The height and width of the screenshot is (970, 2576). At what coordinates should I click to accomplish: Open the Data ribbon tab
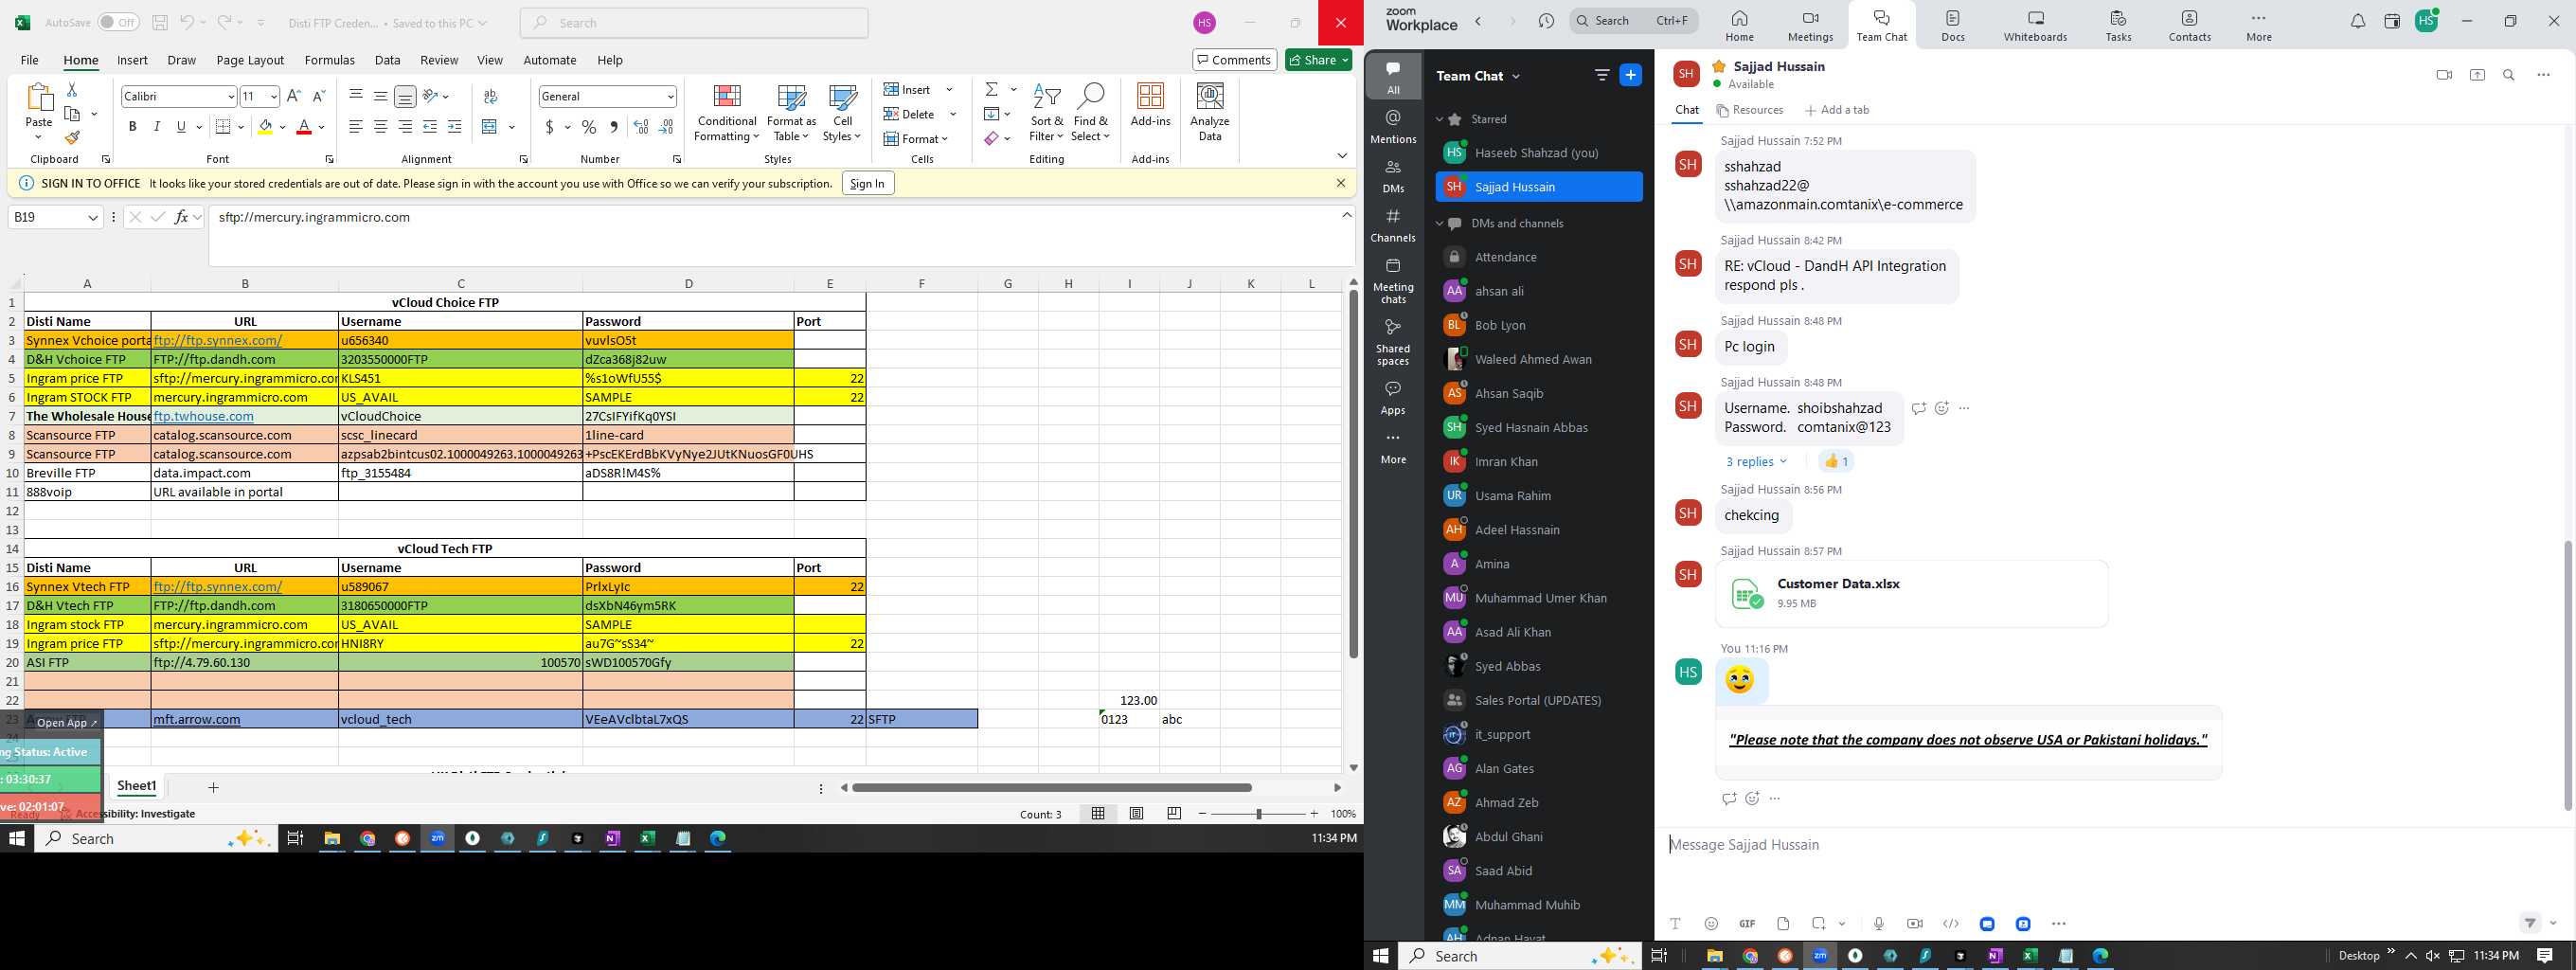387,60
